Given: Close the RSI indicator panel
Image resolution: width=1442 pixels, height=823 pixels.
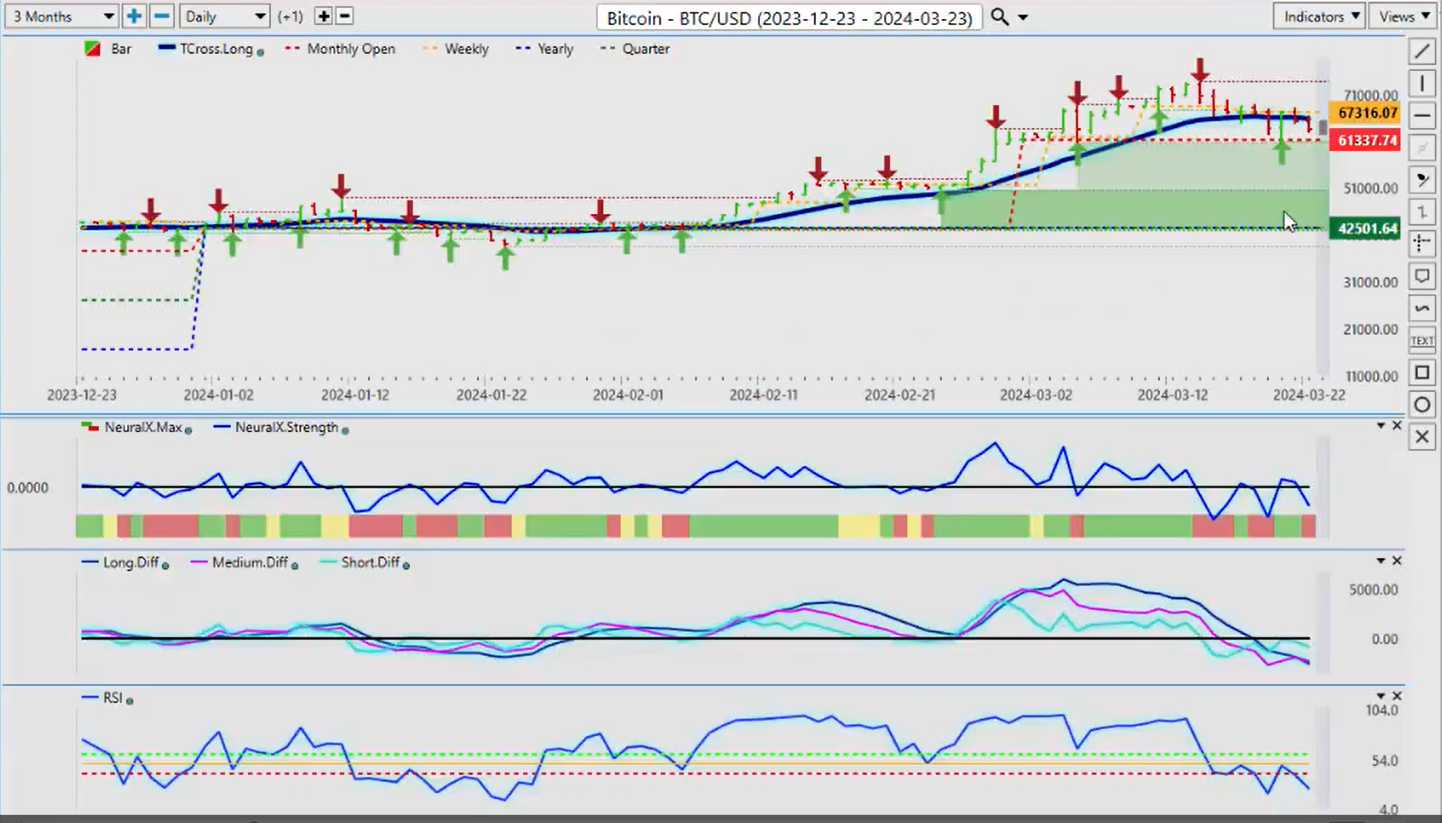Looking at the screenshot, I should 1397,696.
